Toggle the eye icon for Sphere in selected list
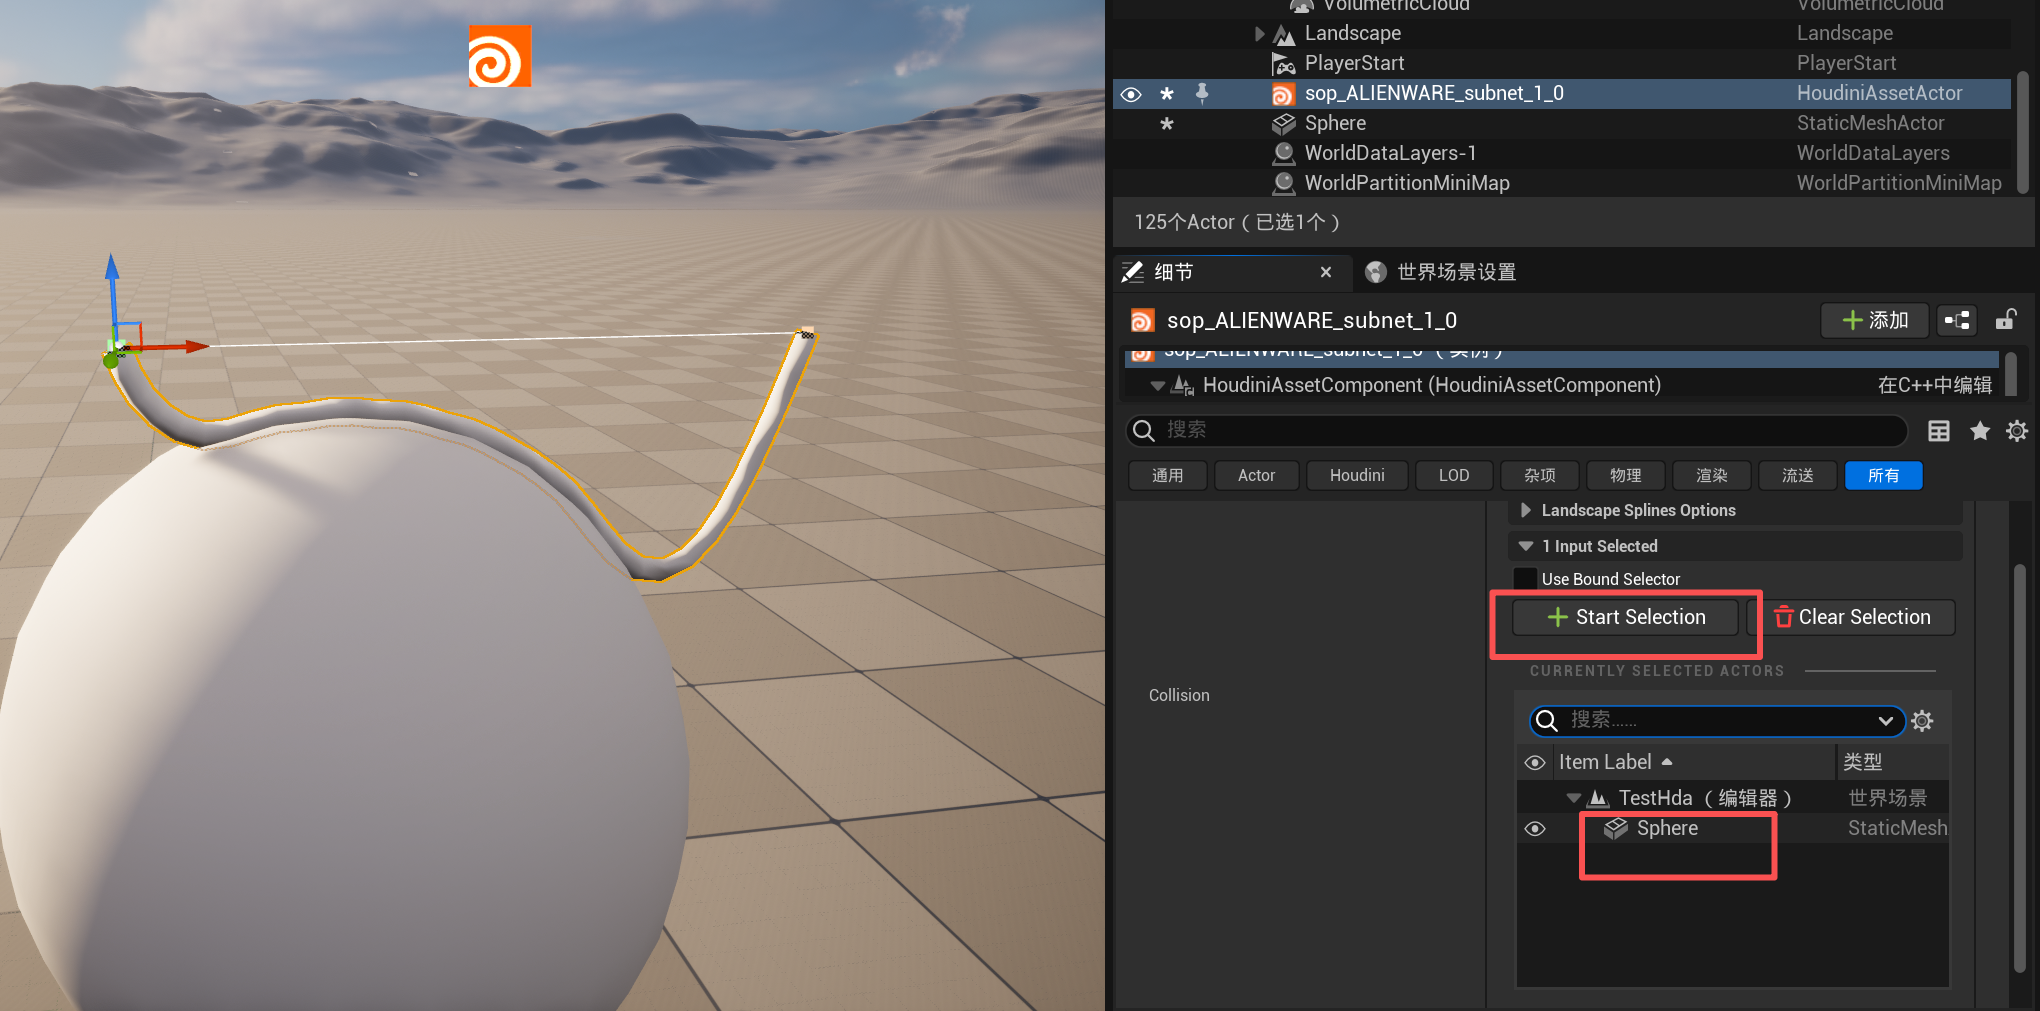Screen dimensions: 2040x1011 1535,830
